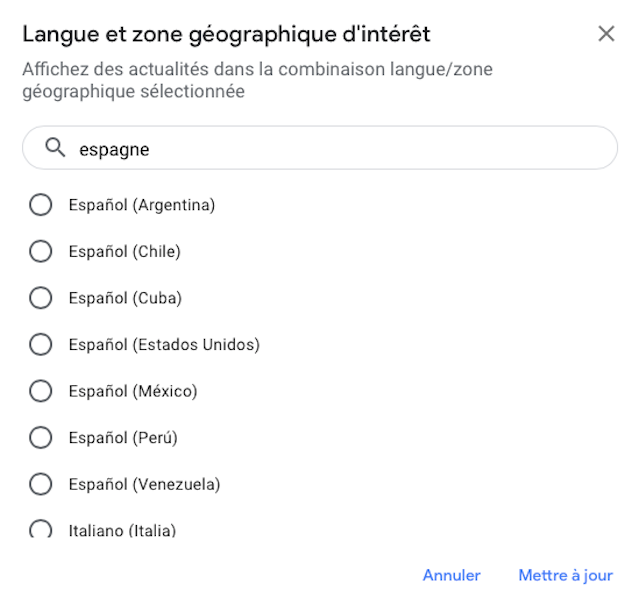This screenshot has width=640, height=605.
Task: Click the 'Italiano (Italia)' label text
Action: click(122, 530)
